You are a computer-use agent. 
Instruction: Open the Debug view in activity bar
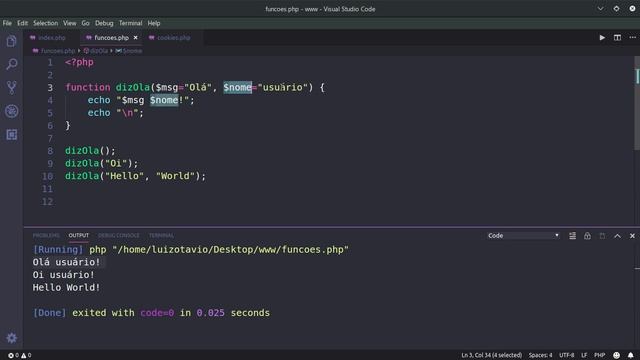tap(11, 111)
